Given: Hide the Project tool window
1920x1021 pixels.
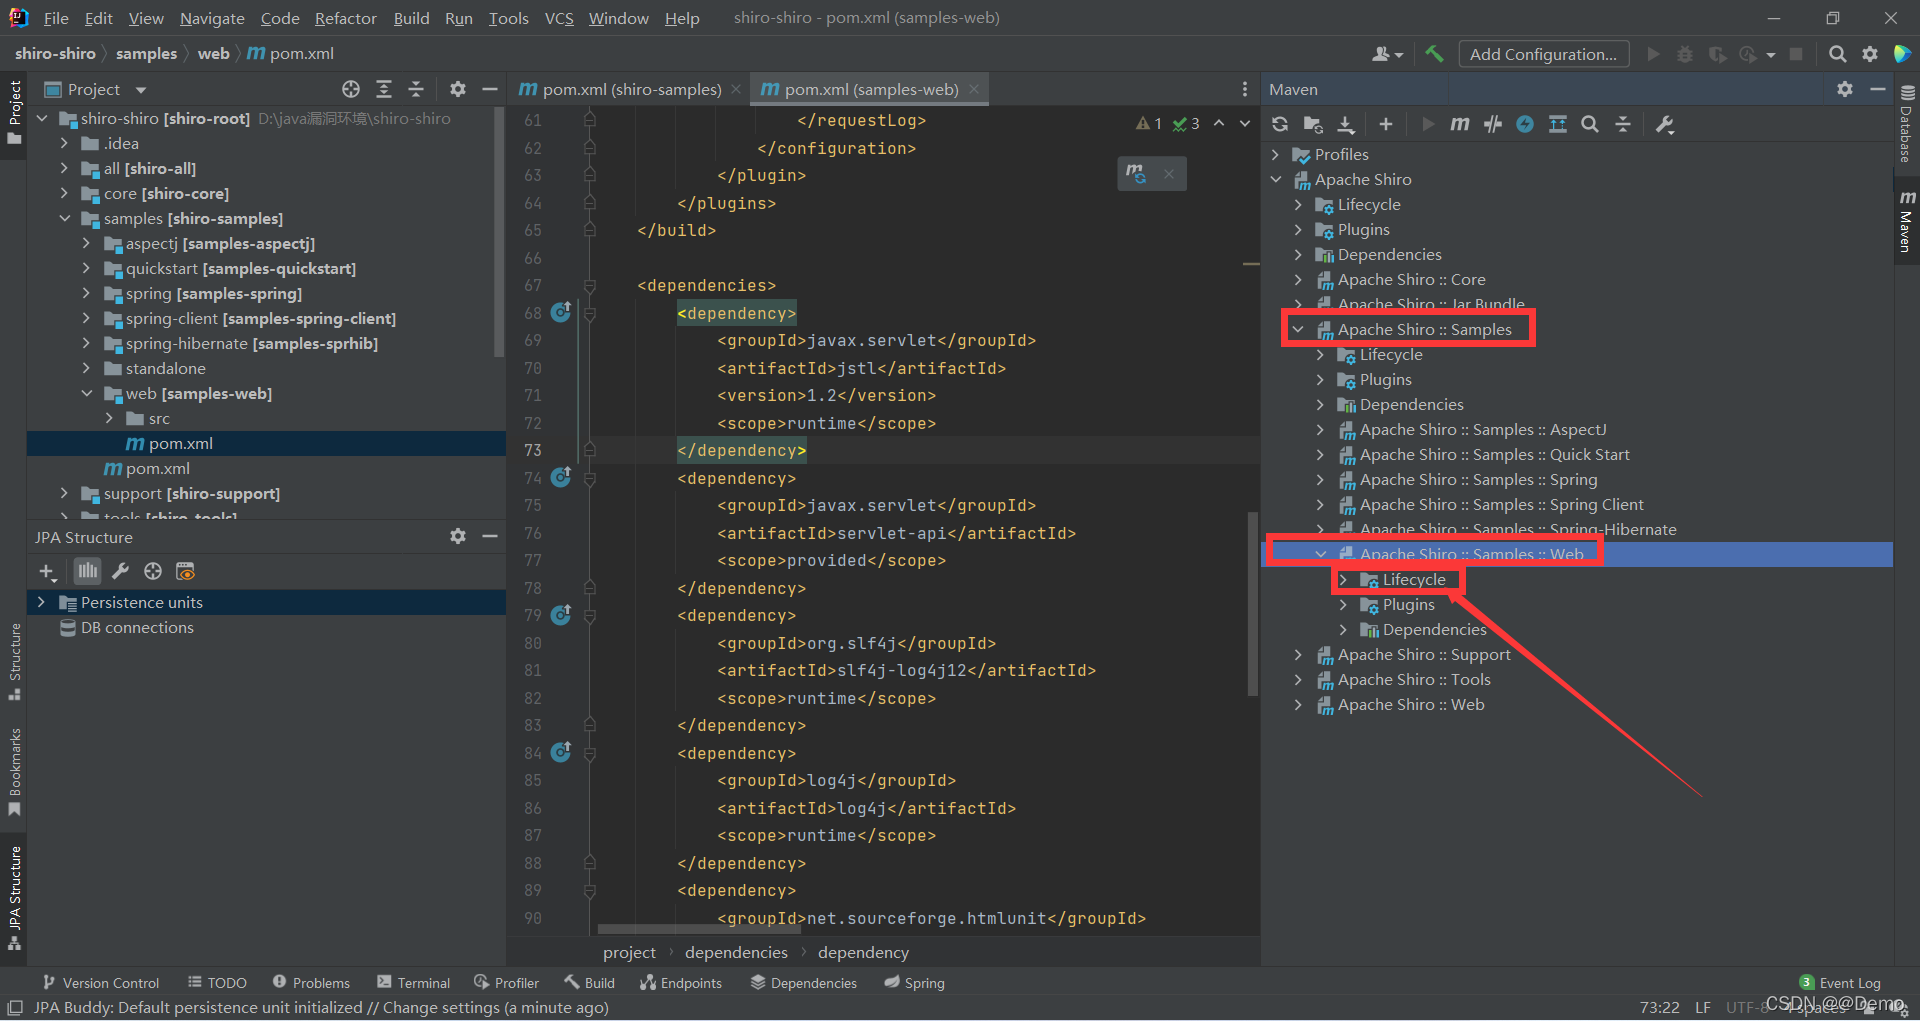Looking at the screenshot, I should [x=490, y=89].
